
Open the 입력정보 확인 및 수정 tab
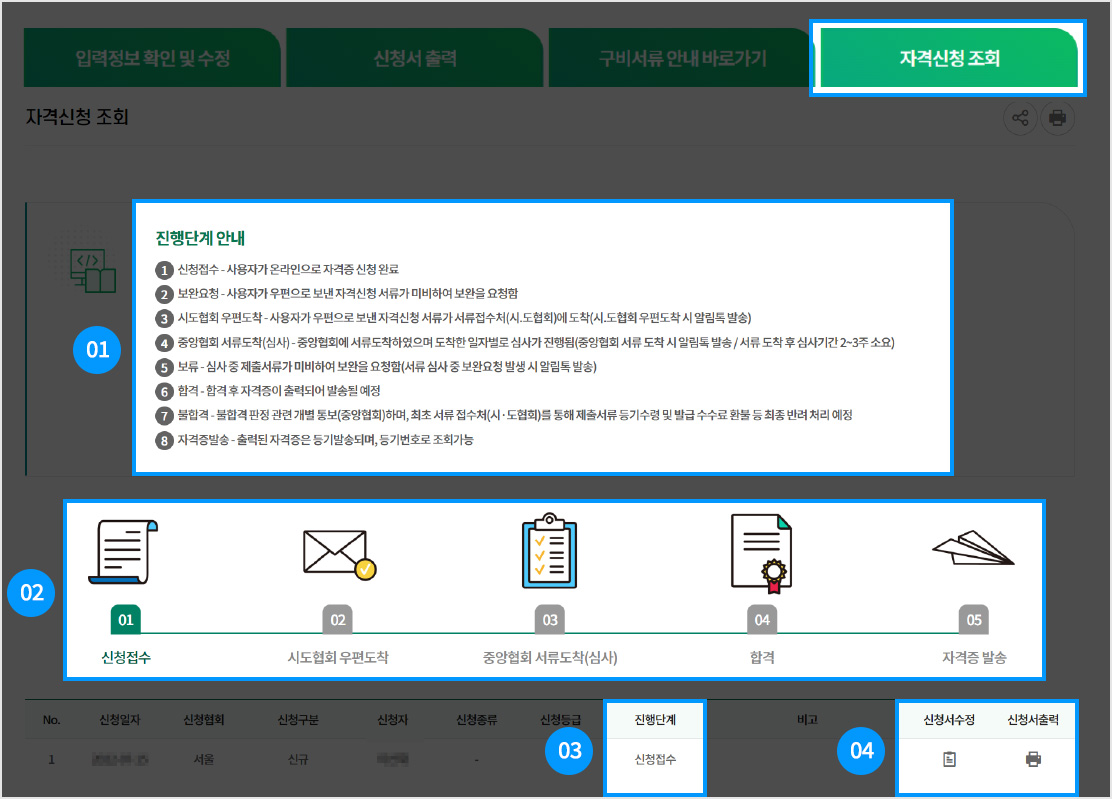(152, 58)
